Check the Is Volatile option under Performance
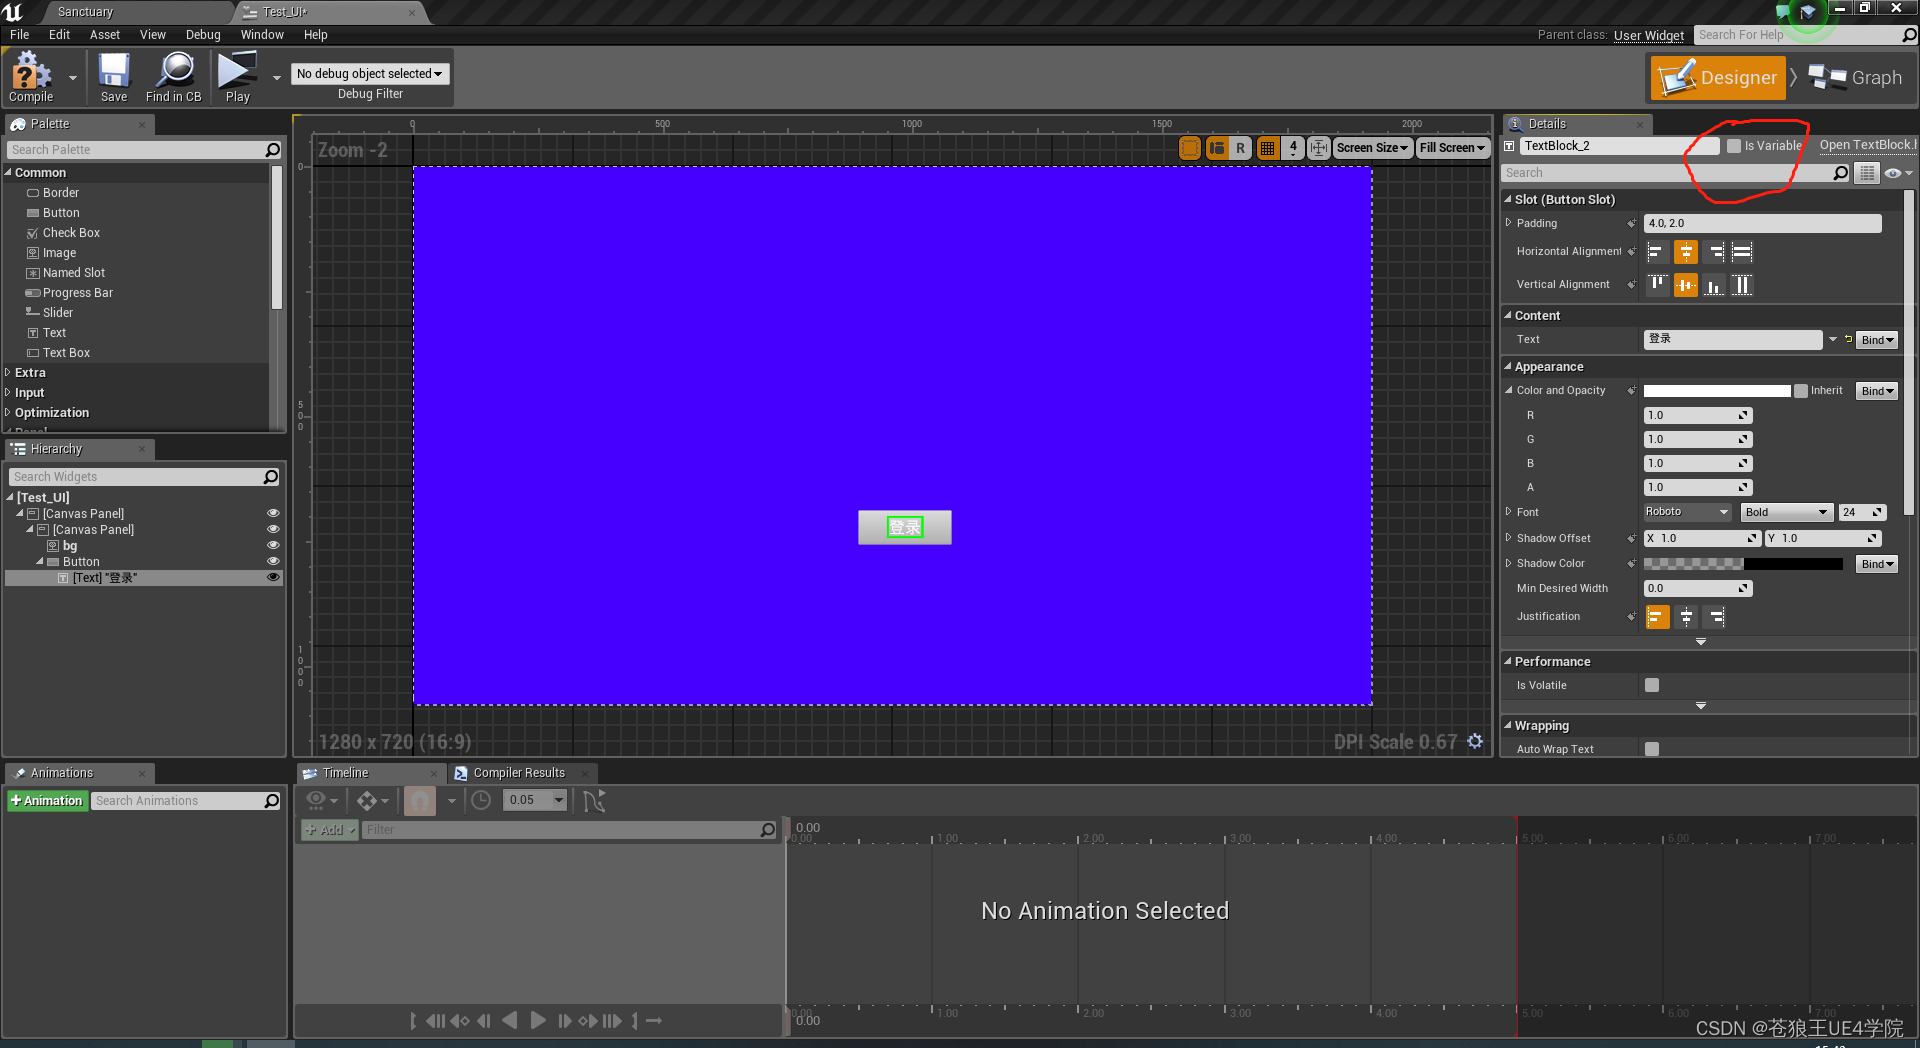The width and height of the screenshot is (1920, 1048). (x=1650, y=685)
